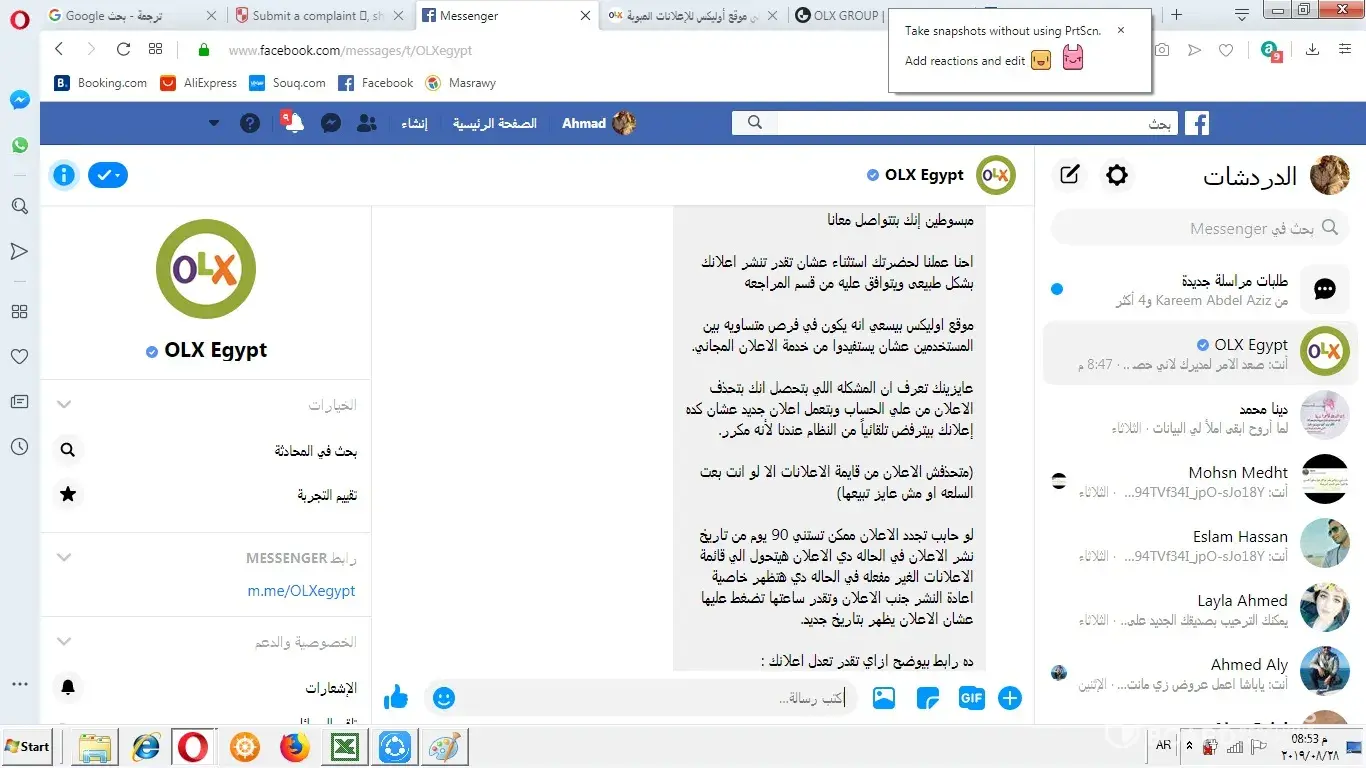1366x768 pixels.
Task: Click the بحث في Messenger search field
Action: point(1199,228)
